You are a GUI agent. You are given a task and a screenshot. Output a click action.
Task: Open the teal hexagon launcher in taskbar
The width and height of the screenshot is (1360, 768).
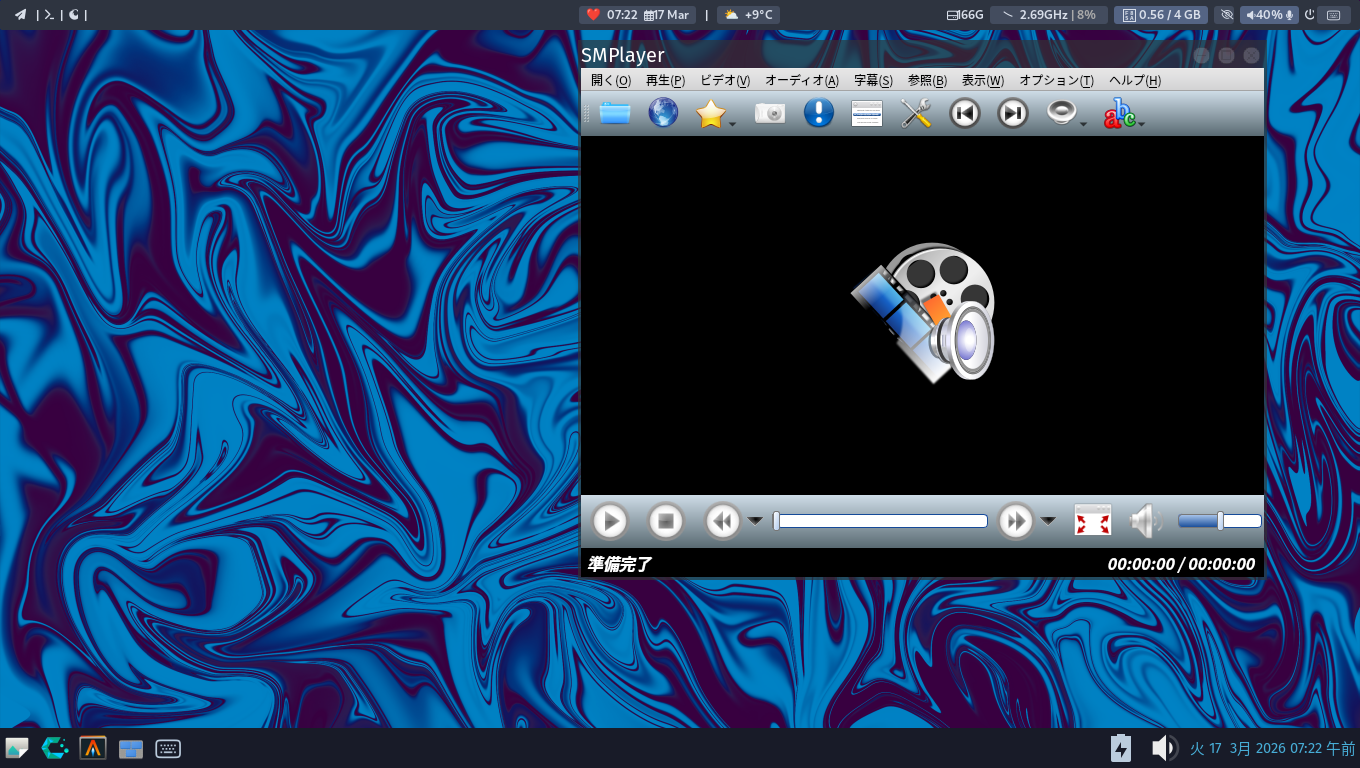[55, 748]
